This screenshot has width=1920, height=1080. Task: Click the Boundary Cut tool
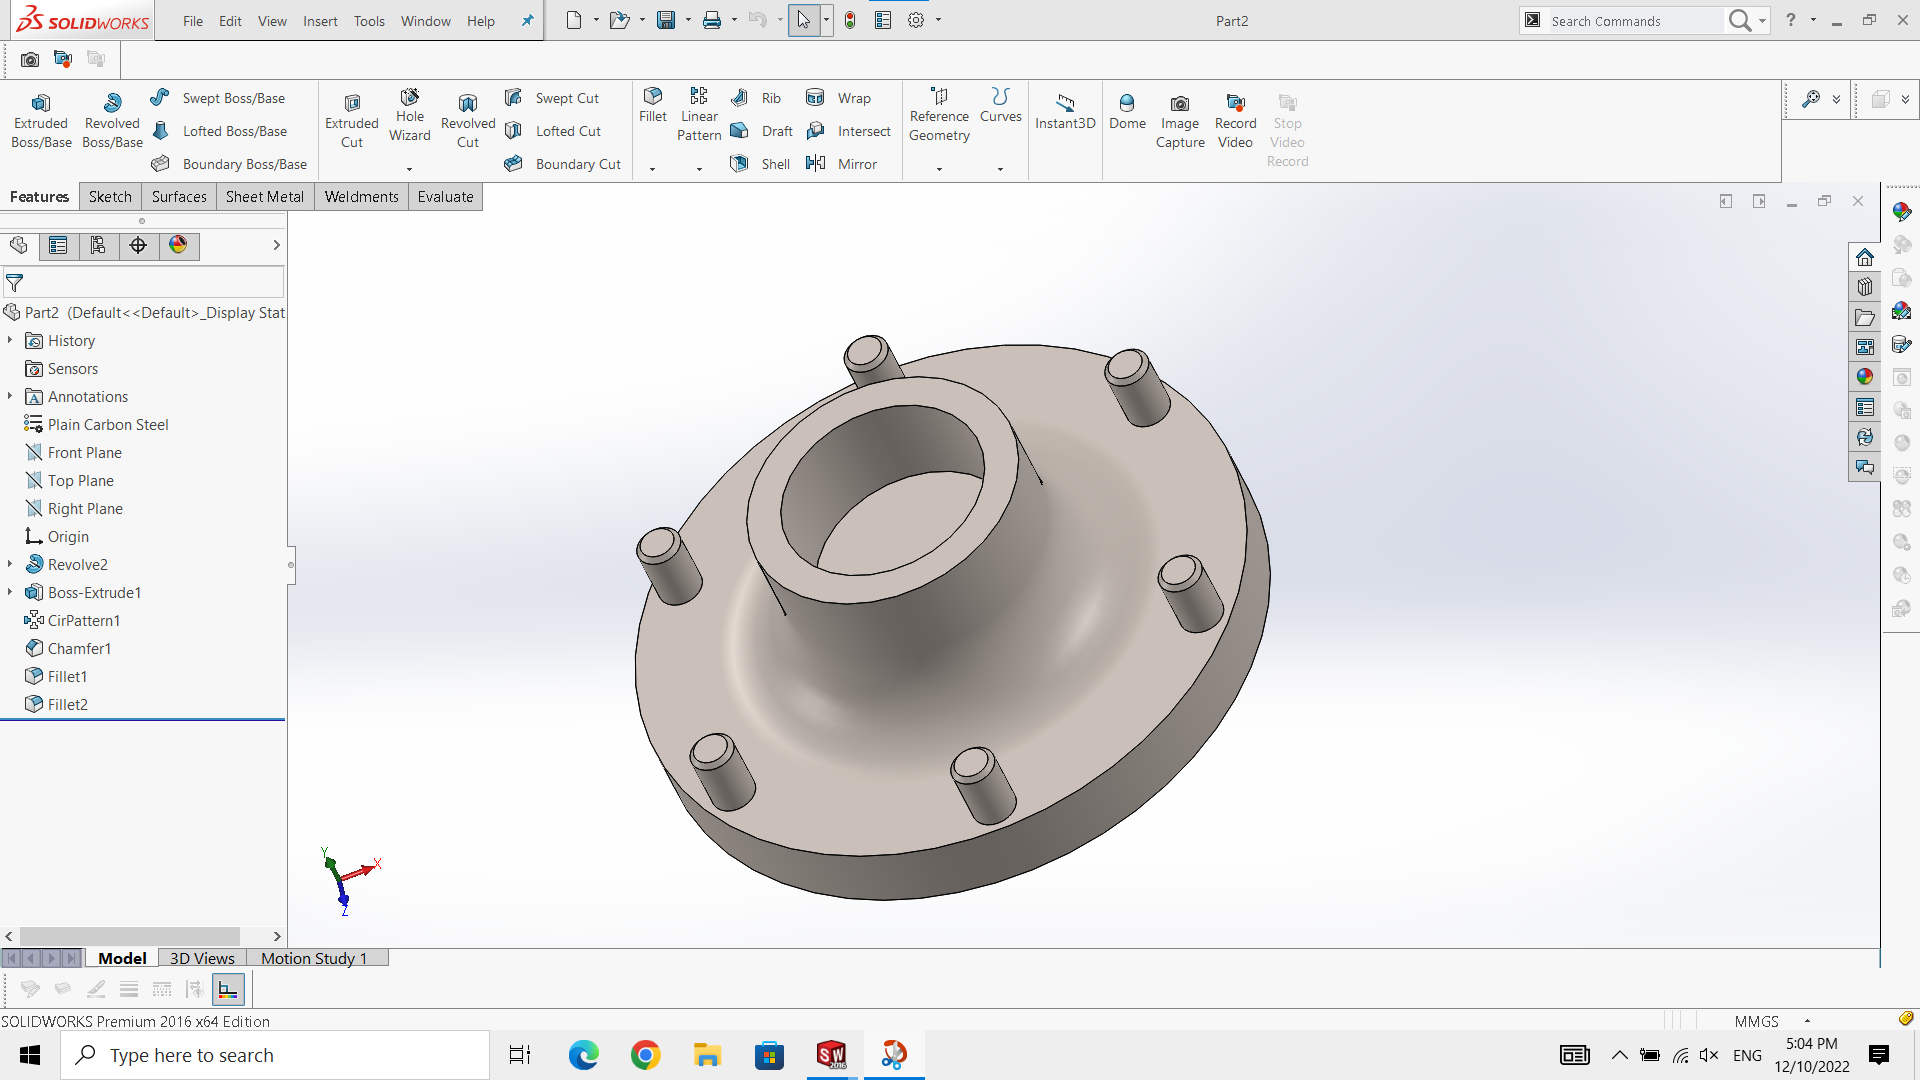[x=563, y=164]
